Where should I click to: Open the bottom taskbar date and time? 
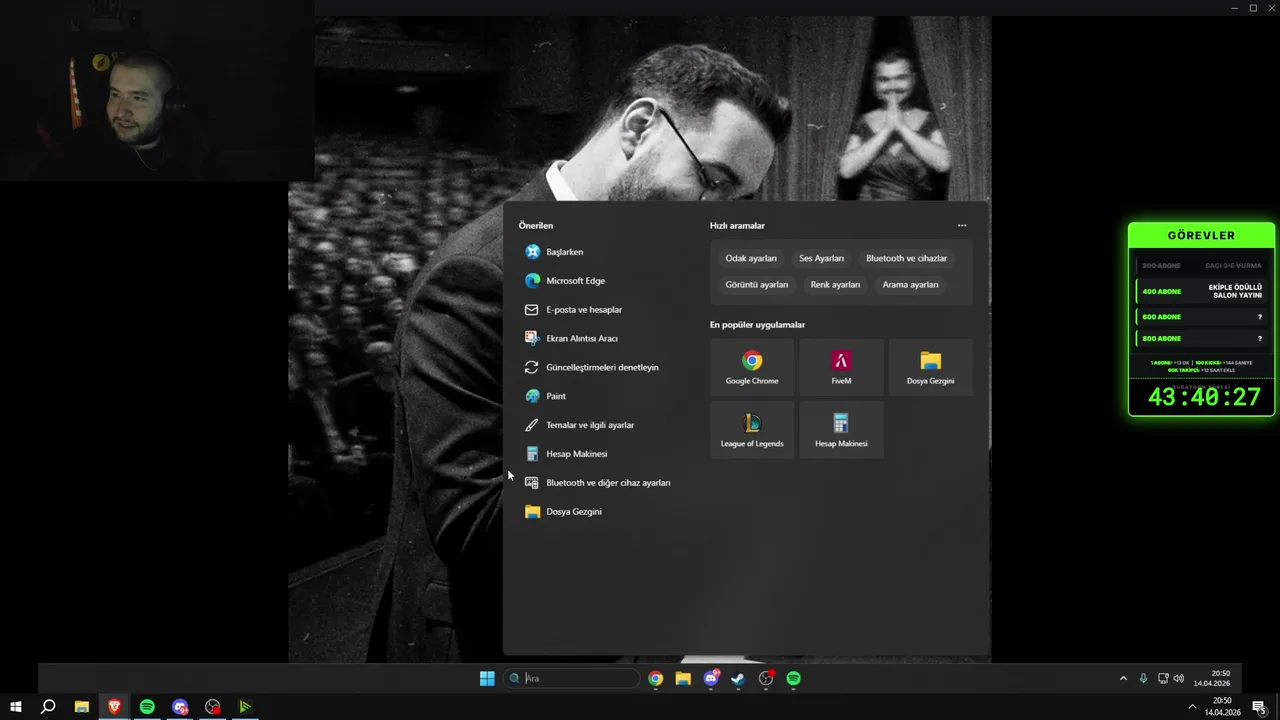point(1222,707)
